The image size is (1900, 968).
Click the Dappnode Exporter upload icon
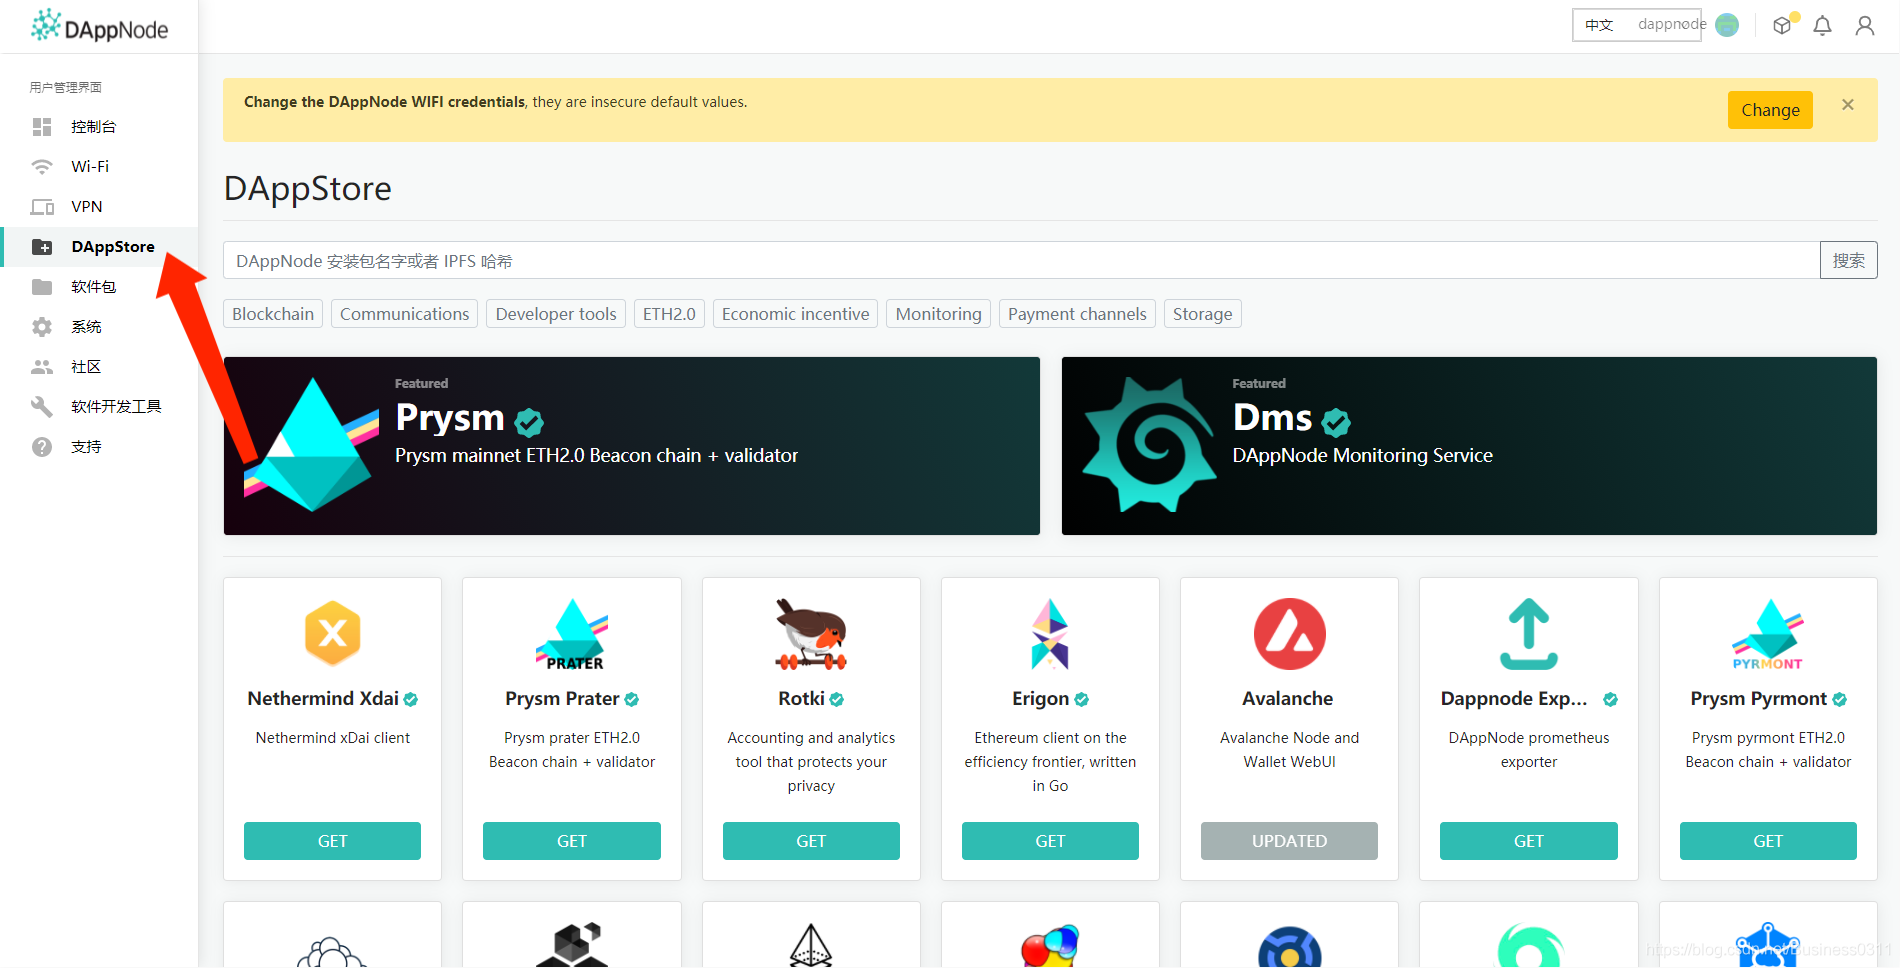[x=1529, y=634]
